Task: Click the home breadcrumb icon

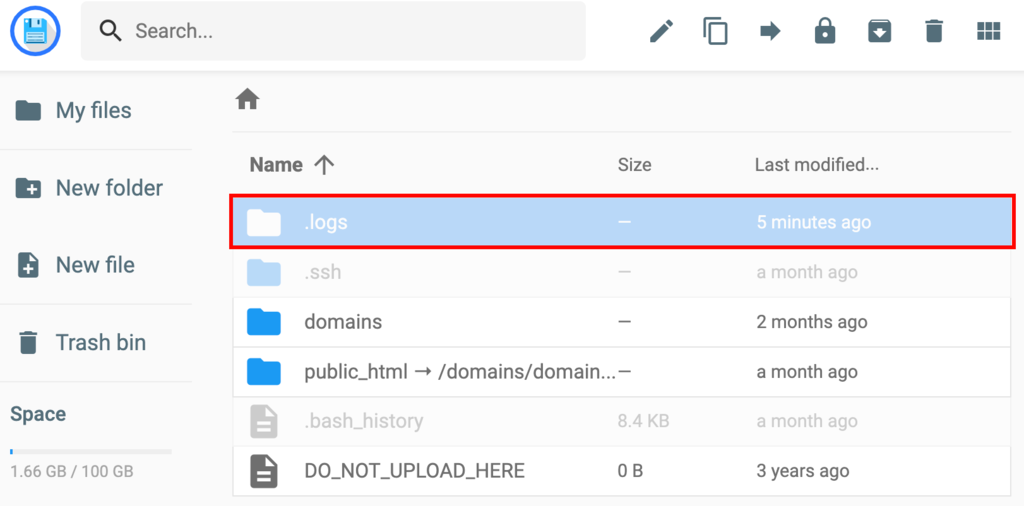Action: pos(247,99)
